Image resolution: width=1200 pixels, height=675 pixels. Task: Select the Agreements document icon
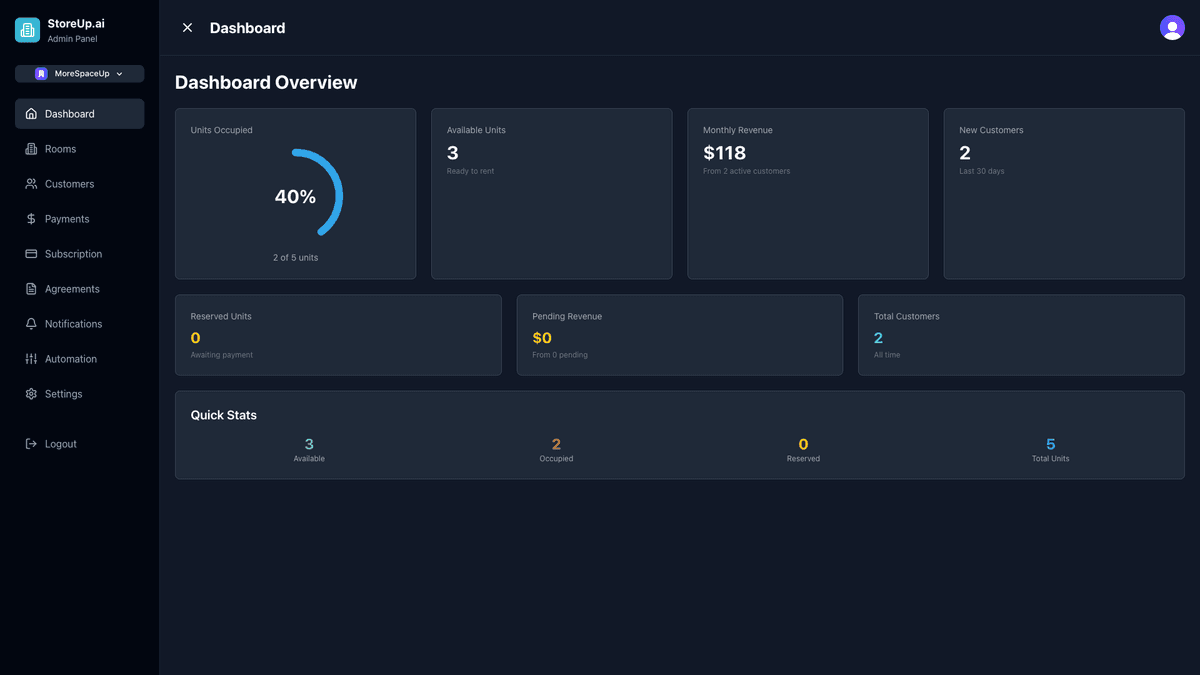[31, 288]
